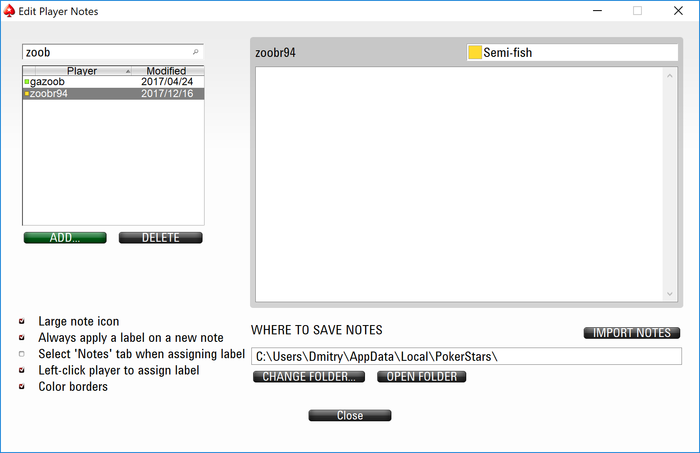Screen dimensions: 700x453
Task: Click the DELETE button
Action: (161, 238)
